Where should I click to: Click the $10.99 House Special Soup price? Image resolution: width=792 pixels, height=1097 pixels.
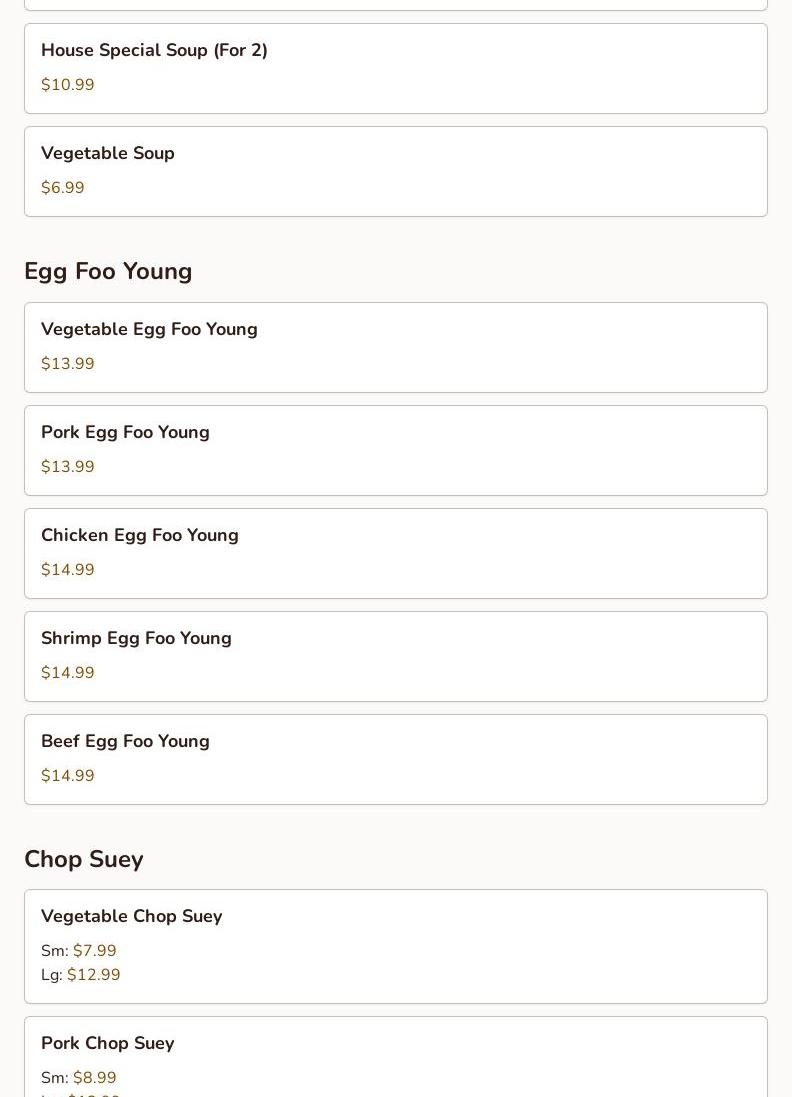click(x=68, y=85)
